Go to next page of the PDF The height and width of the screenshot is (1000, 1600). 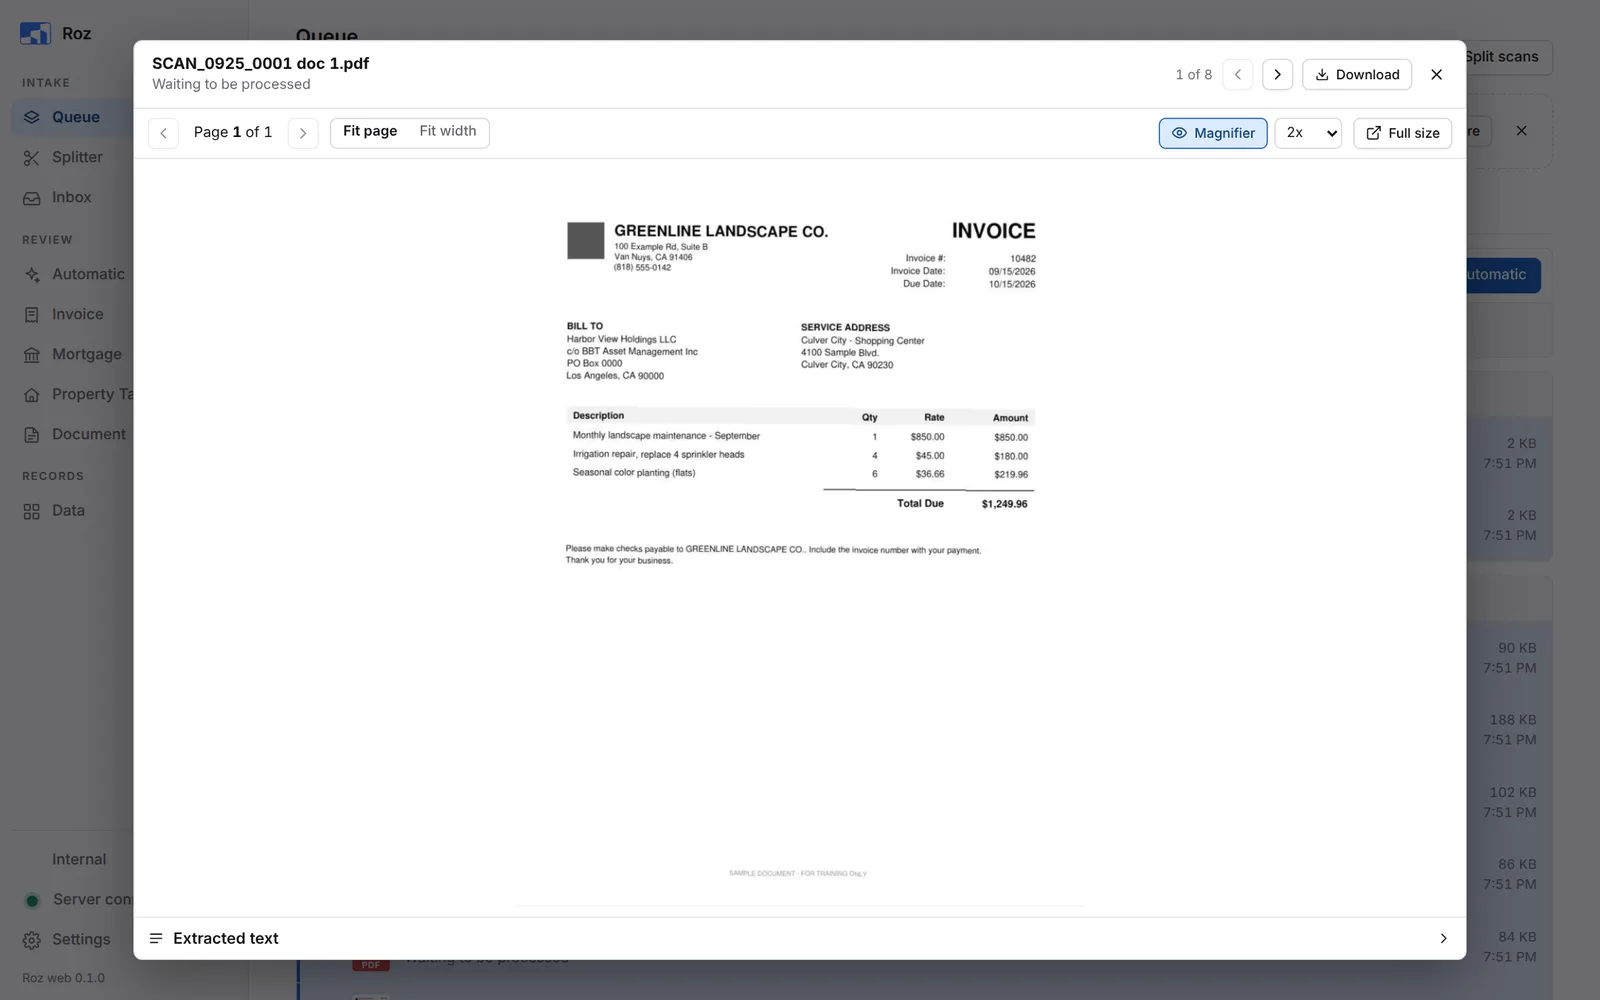point(303,133)
